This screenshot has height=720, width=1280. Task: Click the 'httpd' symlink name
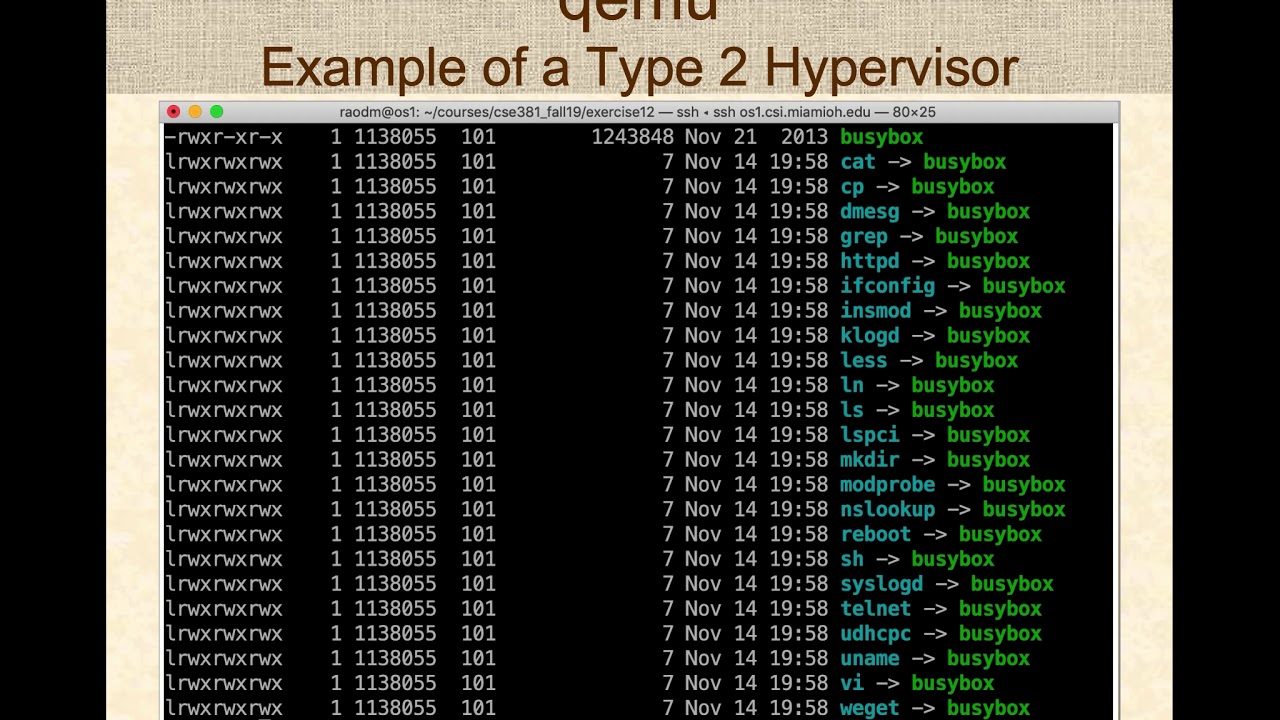pos(869,261)
